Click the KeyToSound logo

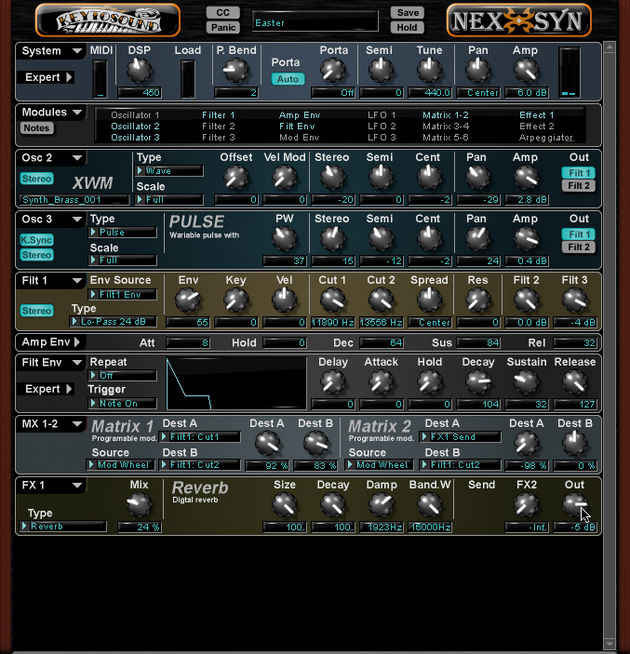(x=108, y=20)
